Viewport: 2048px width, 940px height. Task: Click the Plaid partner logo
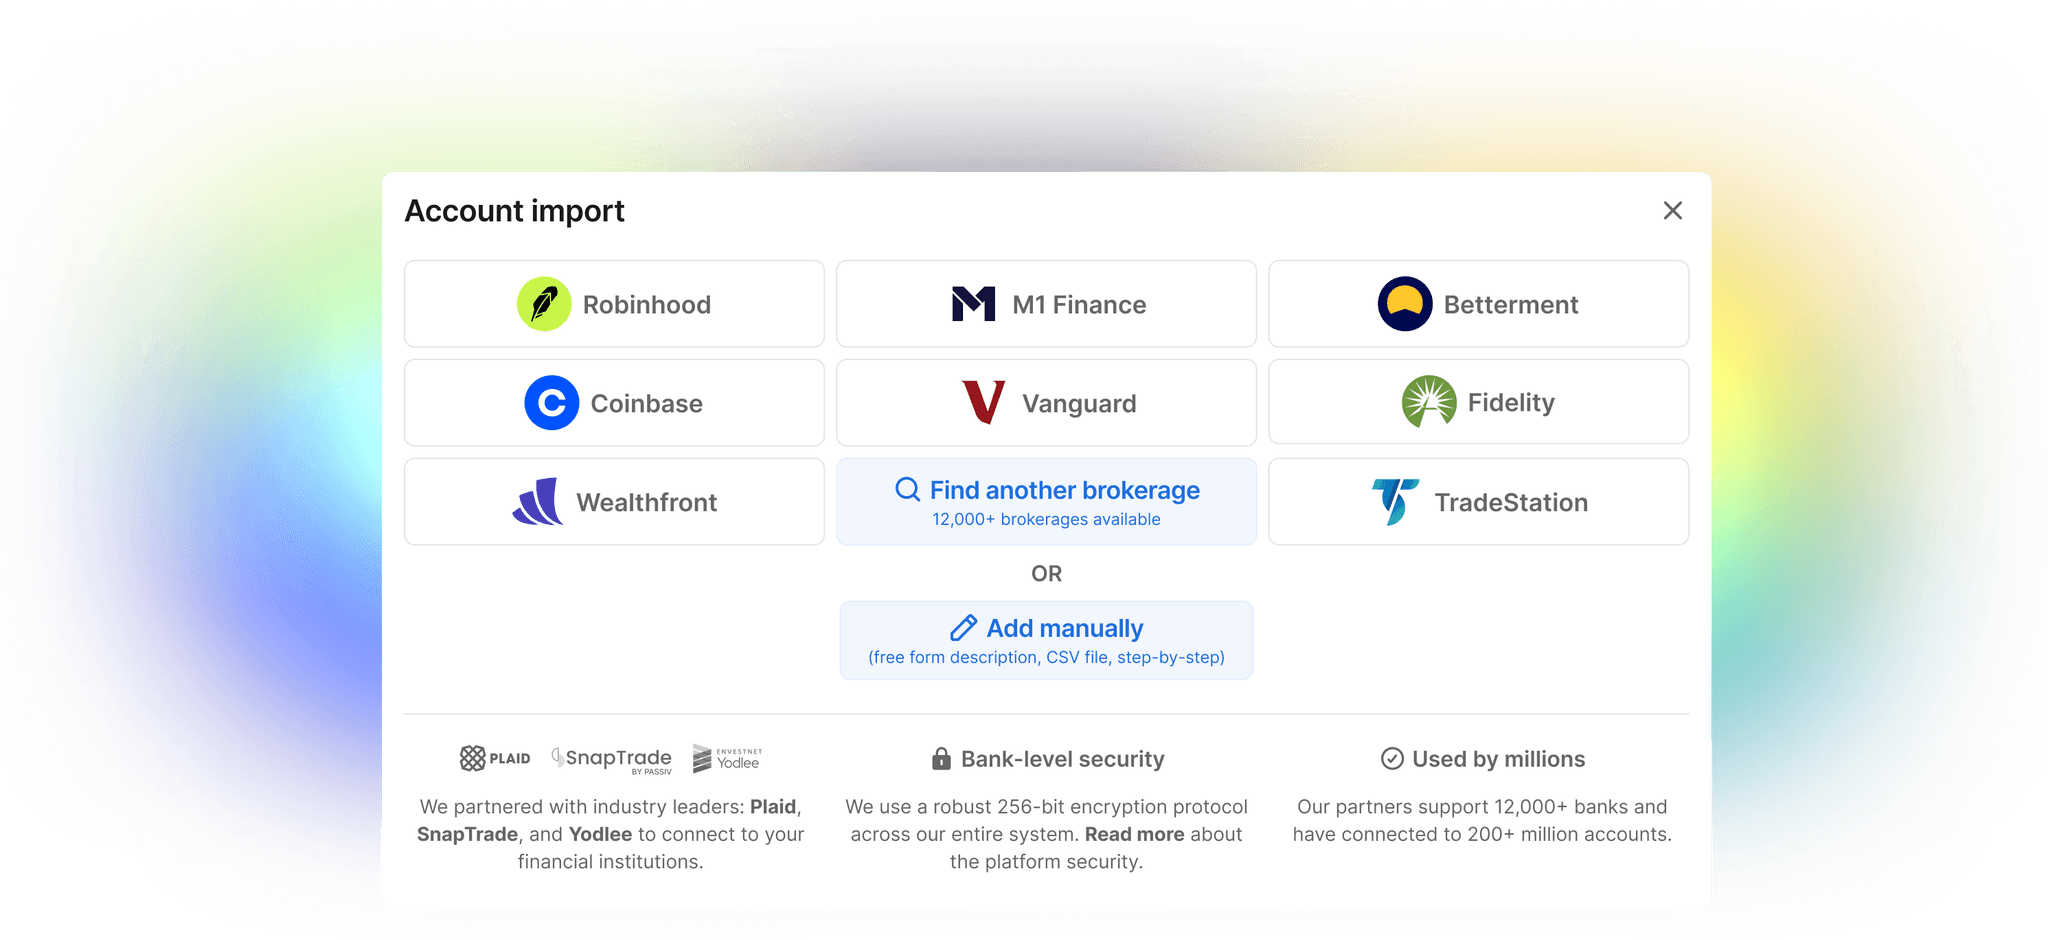pos(495,759)
